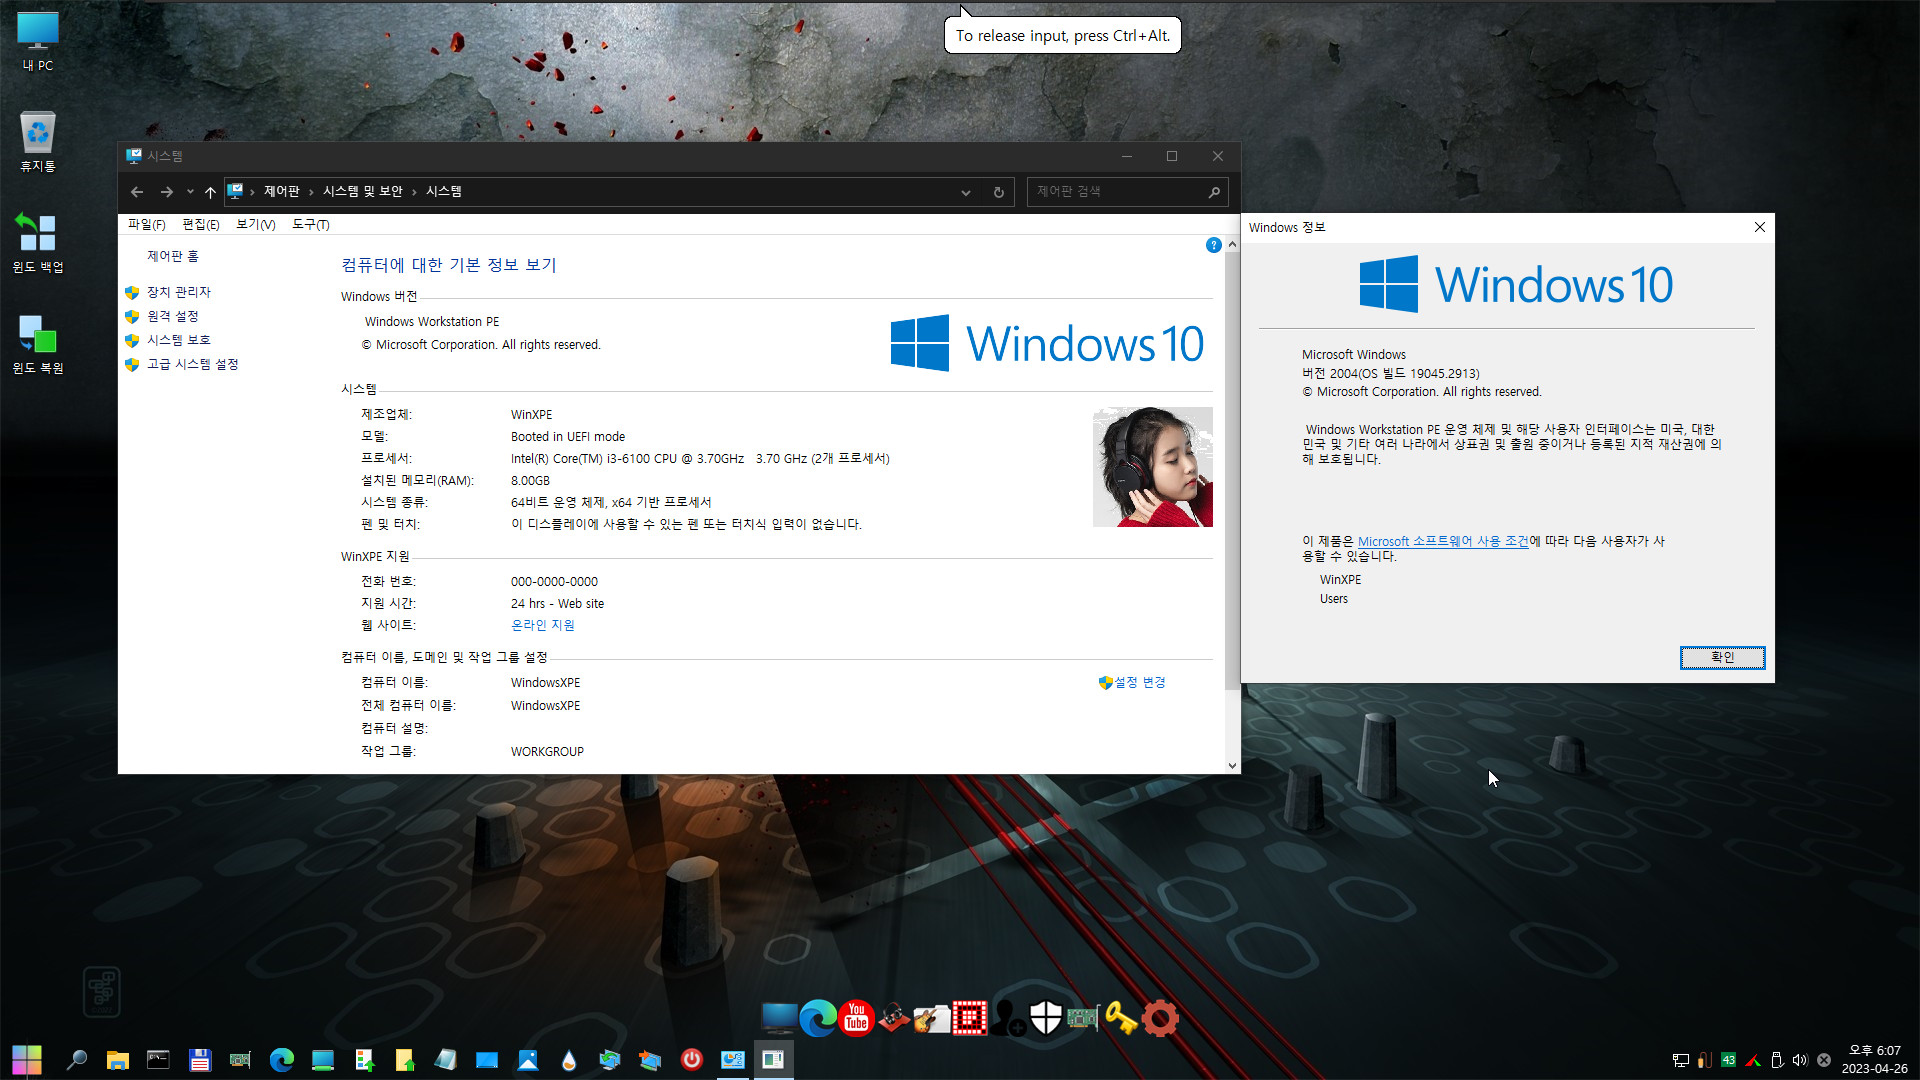Select 시스템 및 보안 in the breadcrumb
Screen dimensions: 1920x1080
click(x=363, y=191)
